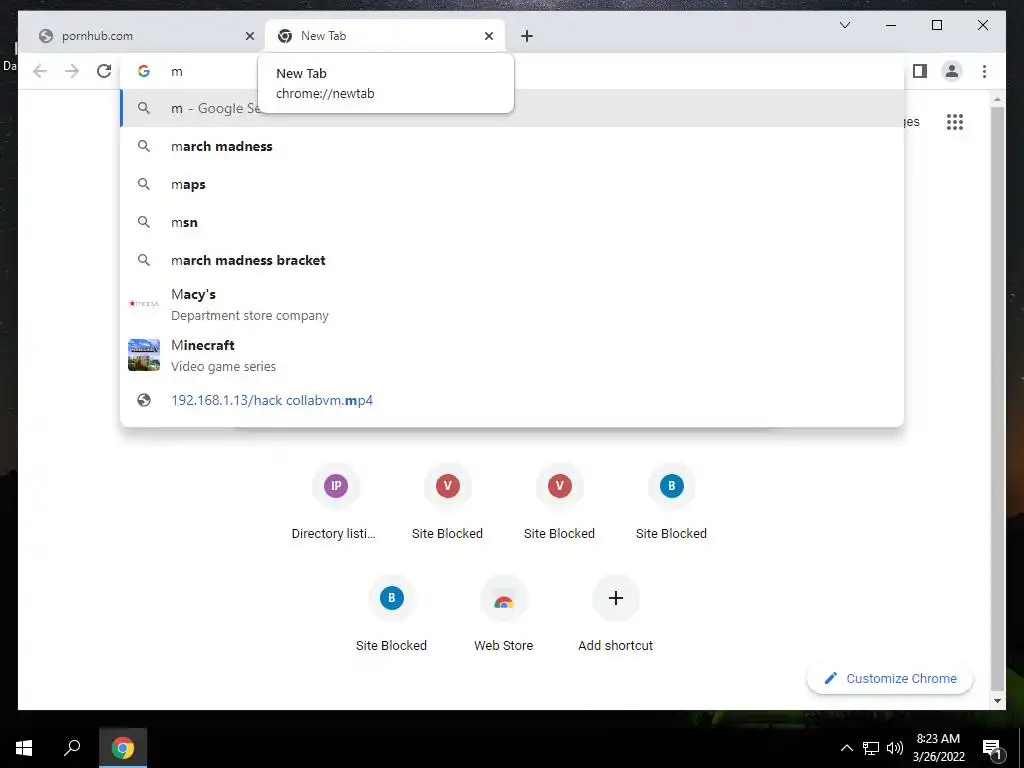
Task: Go back with the back arrow
Action: point(40,71)
